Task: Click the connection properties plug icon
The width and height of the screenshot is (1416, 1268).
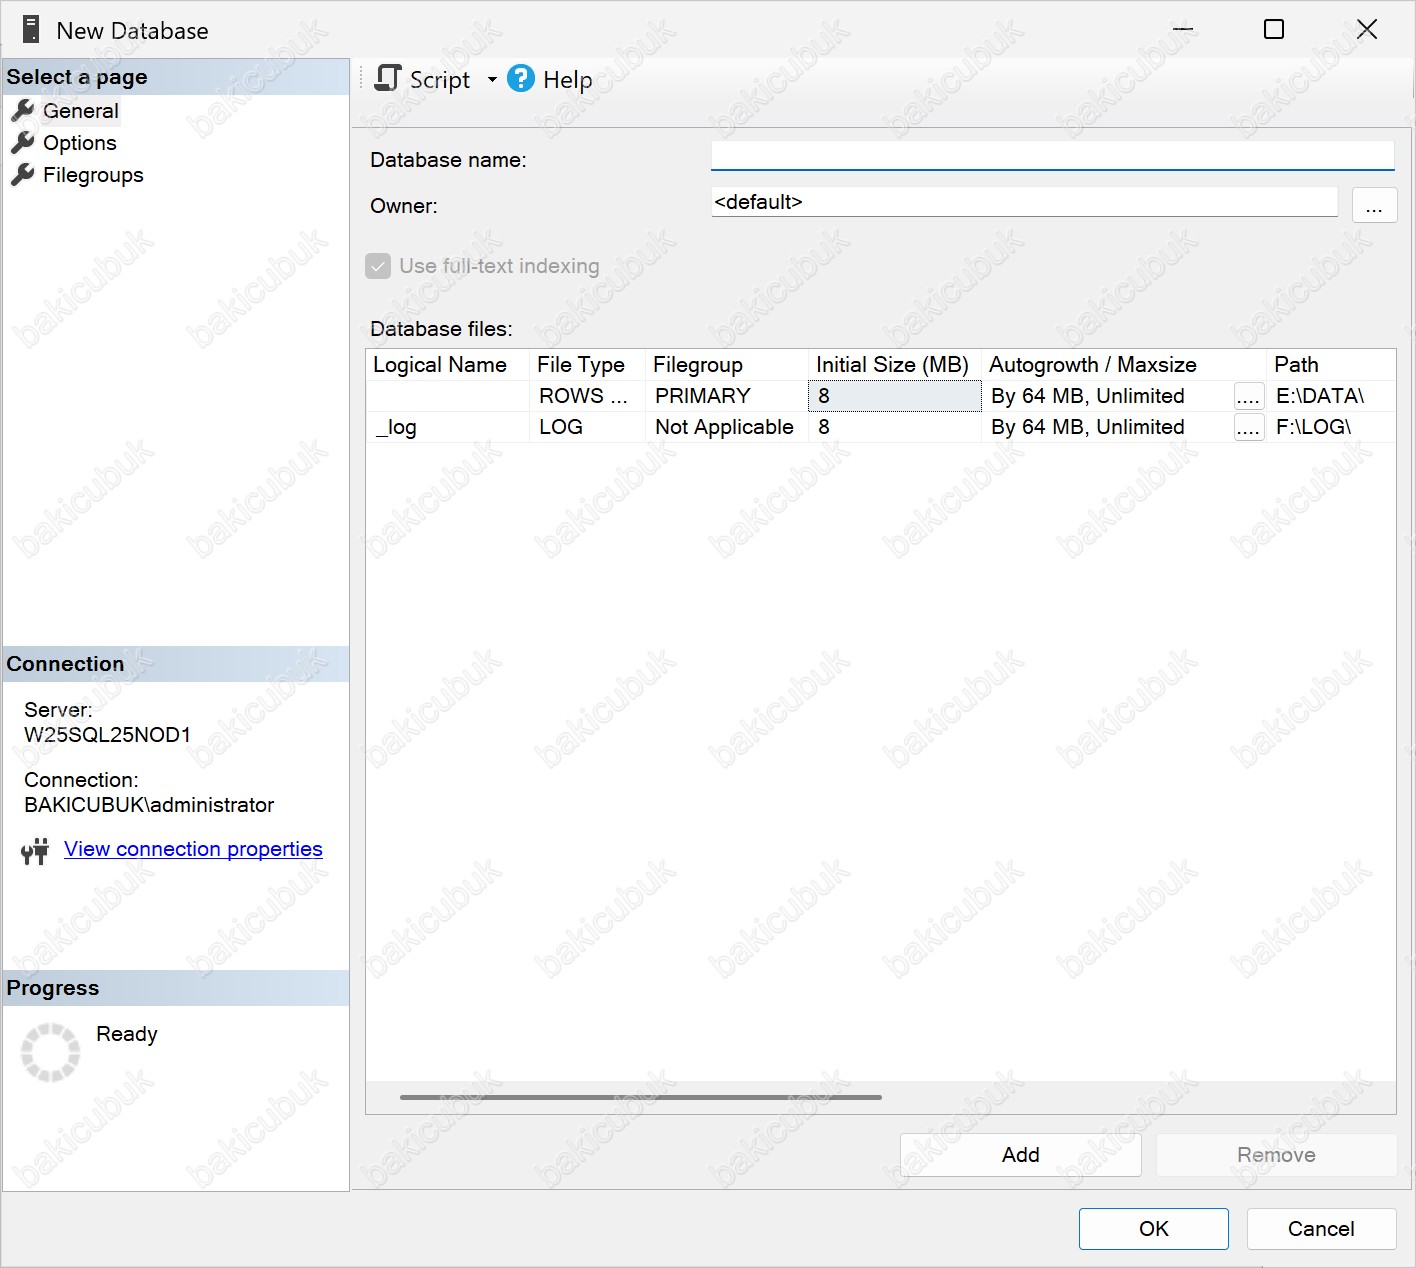Action: tap(35, 851)
